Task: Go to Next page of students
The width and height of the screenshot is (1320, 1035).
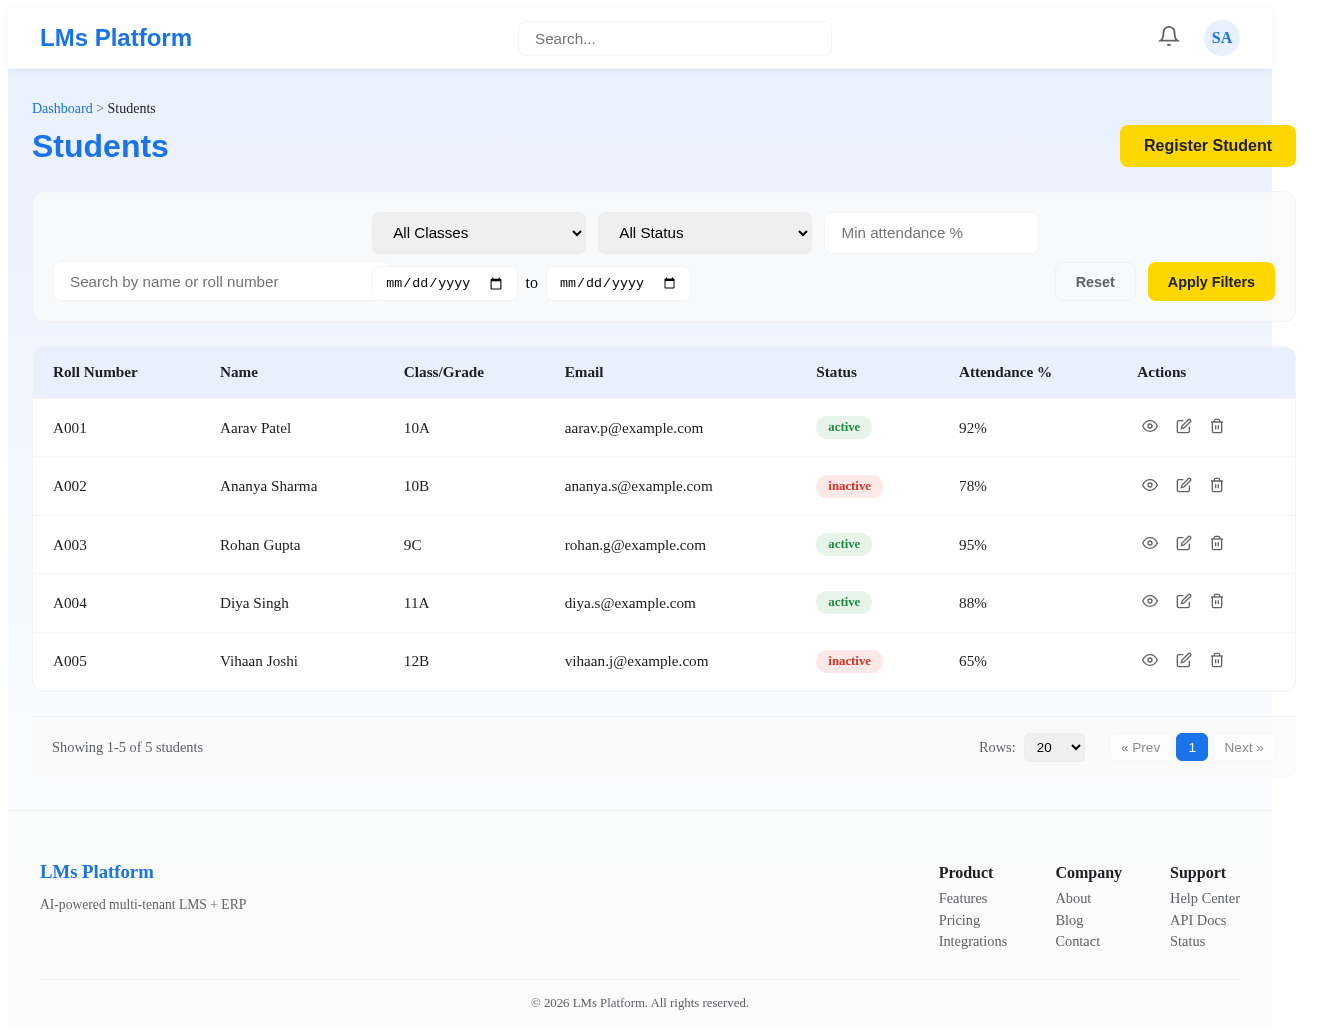Action: point(1244,747)
